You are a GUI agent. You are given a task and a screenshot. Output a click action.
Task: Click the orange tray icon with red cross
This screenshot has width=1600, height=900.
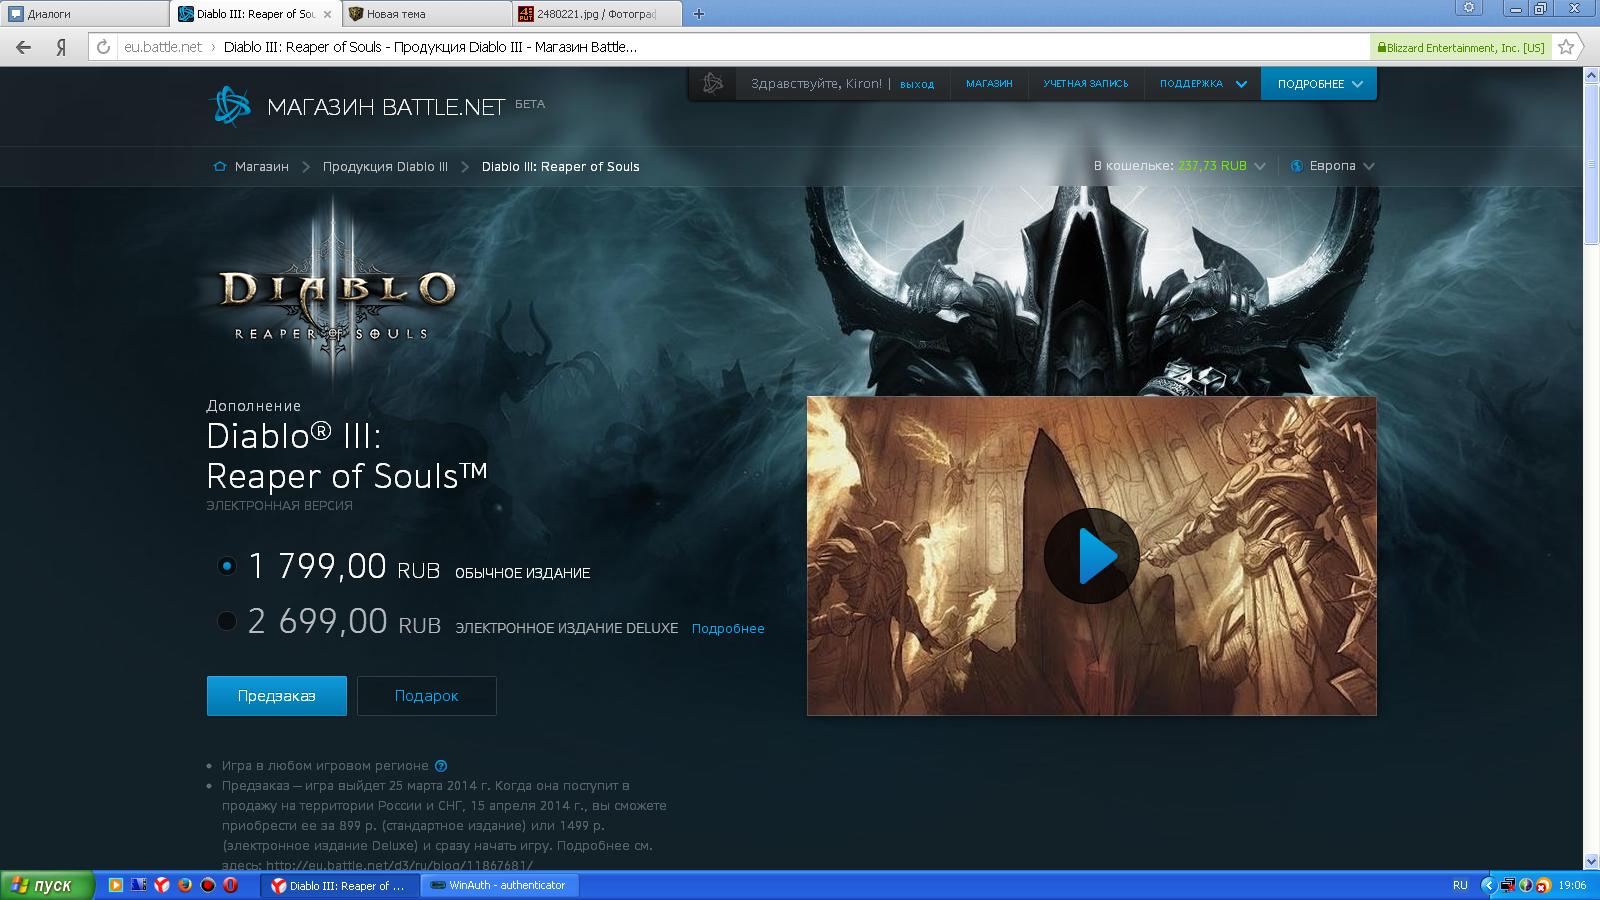(1543, 885)
